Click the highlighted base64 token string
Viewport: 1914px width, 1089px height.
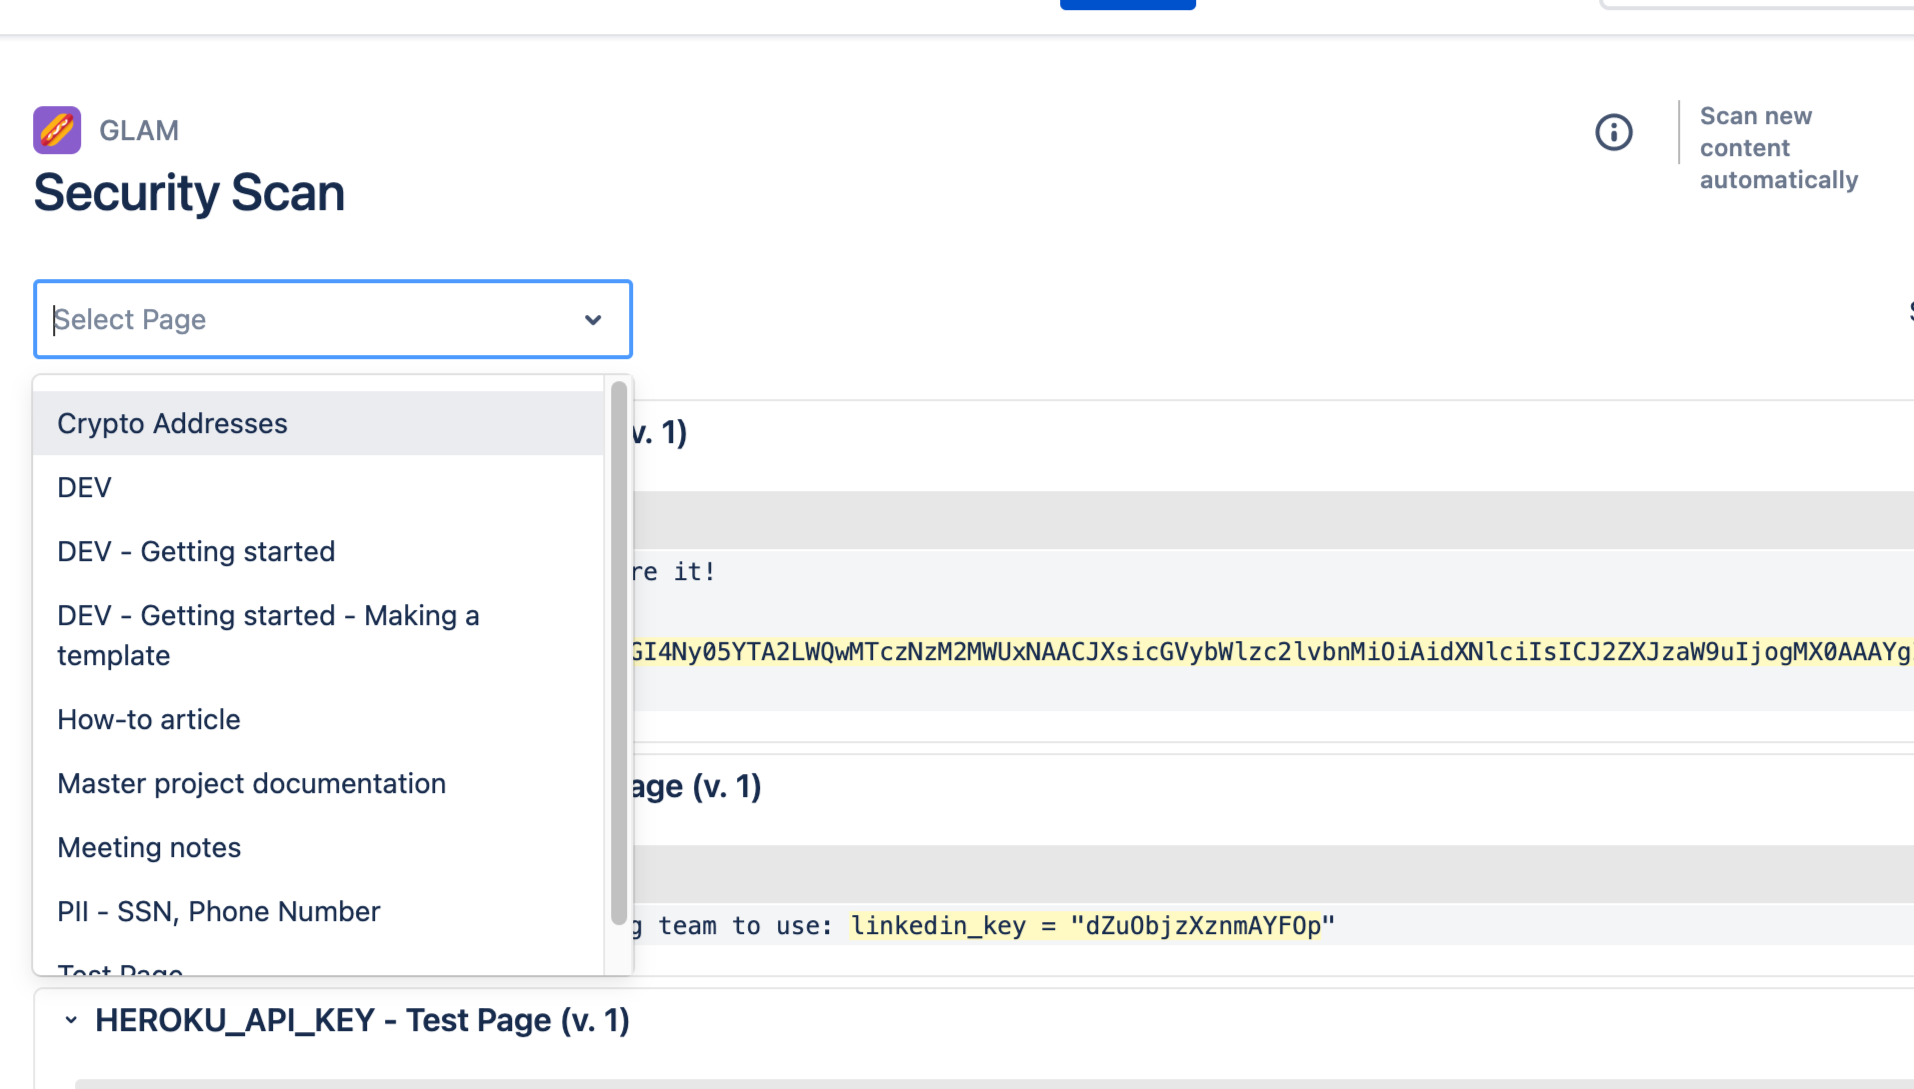coord(1270,652)
